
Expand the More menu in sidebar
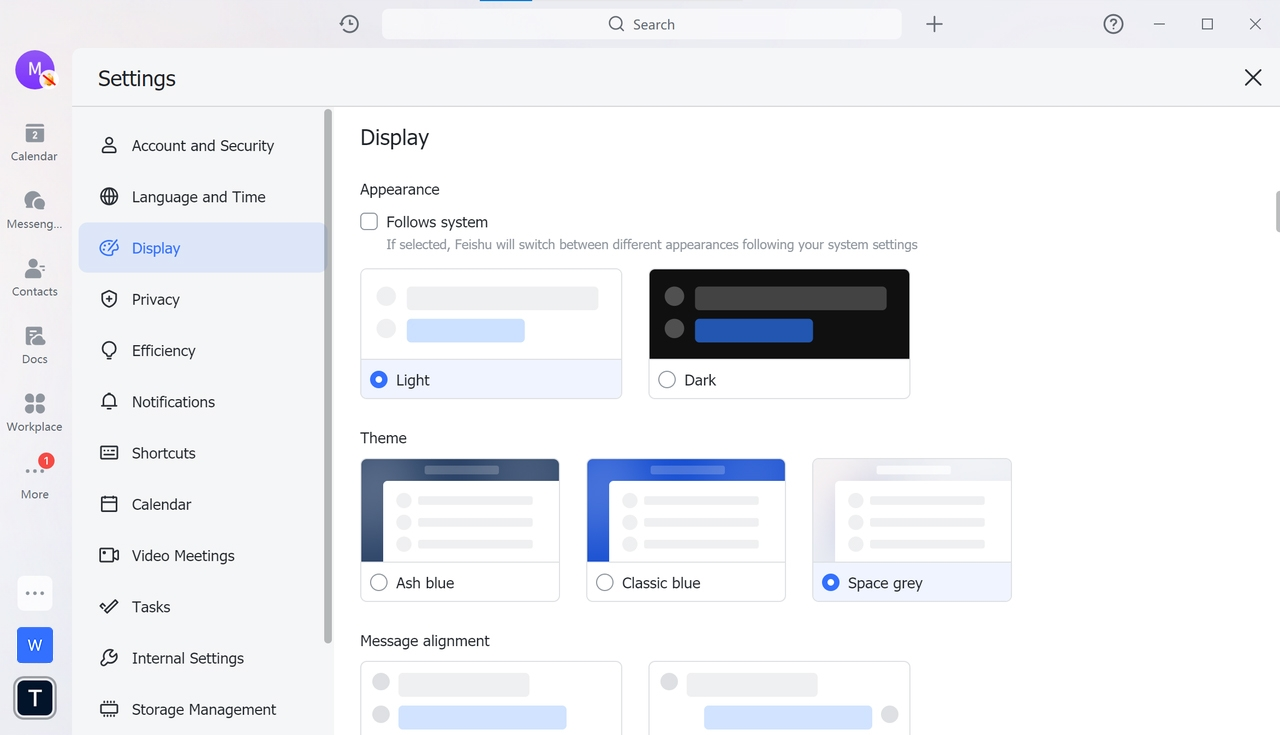34,478
